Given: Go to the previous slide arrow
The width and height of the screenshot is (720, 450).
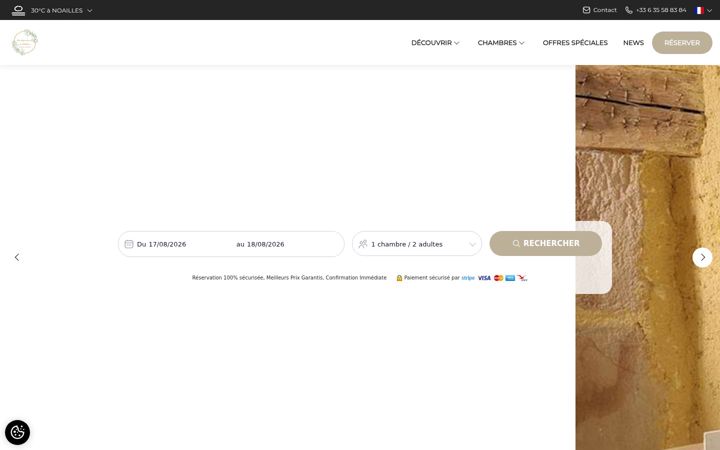Looking at the screenshot, I should pos(17,257).
